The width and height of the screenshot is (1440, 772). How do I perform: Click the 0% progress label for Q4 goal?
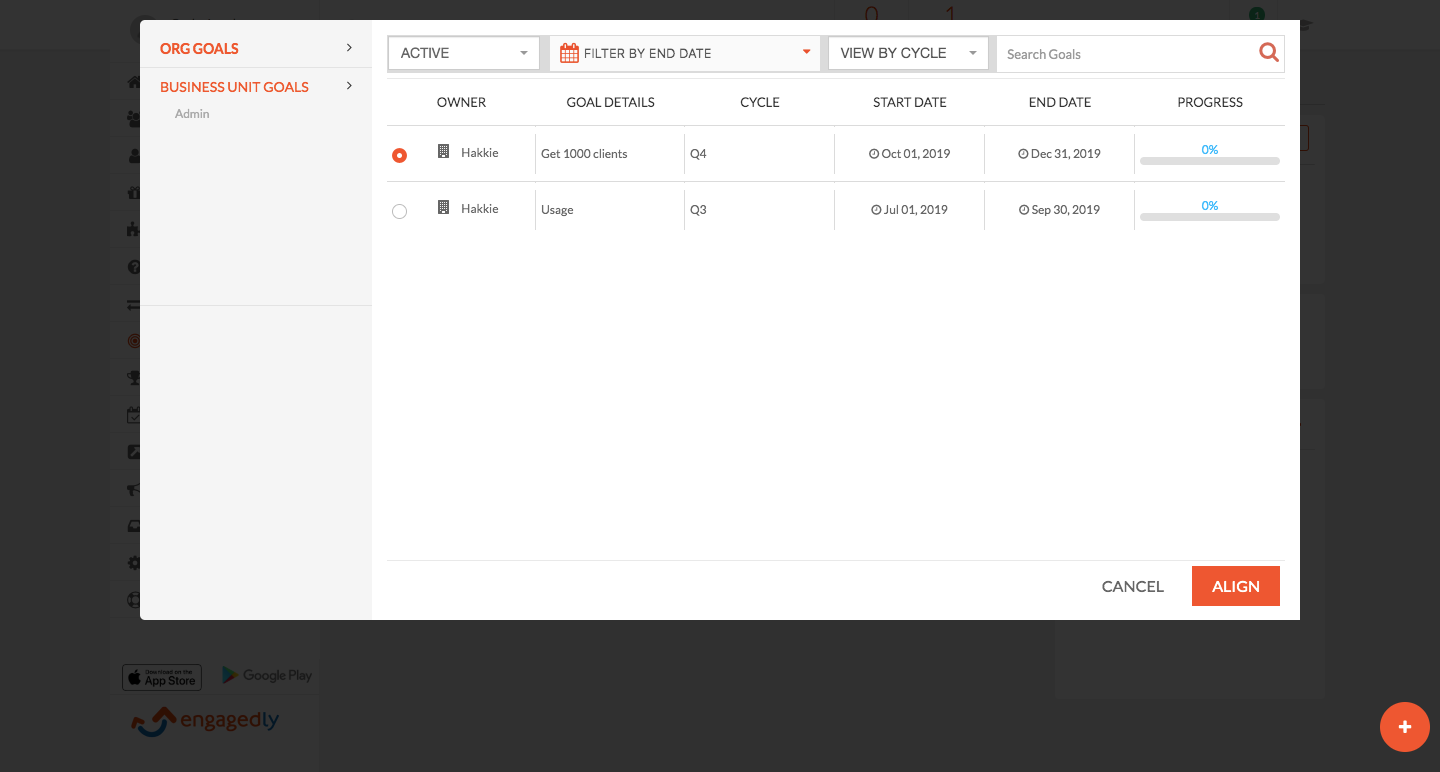click(1210, 150)
